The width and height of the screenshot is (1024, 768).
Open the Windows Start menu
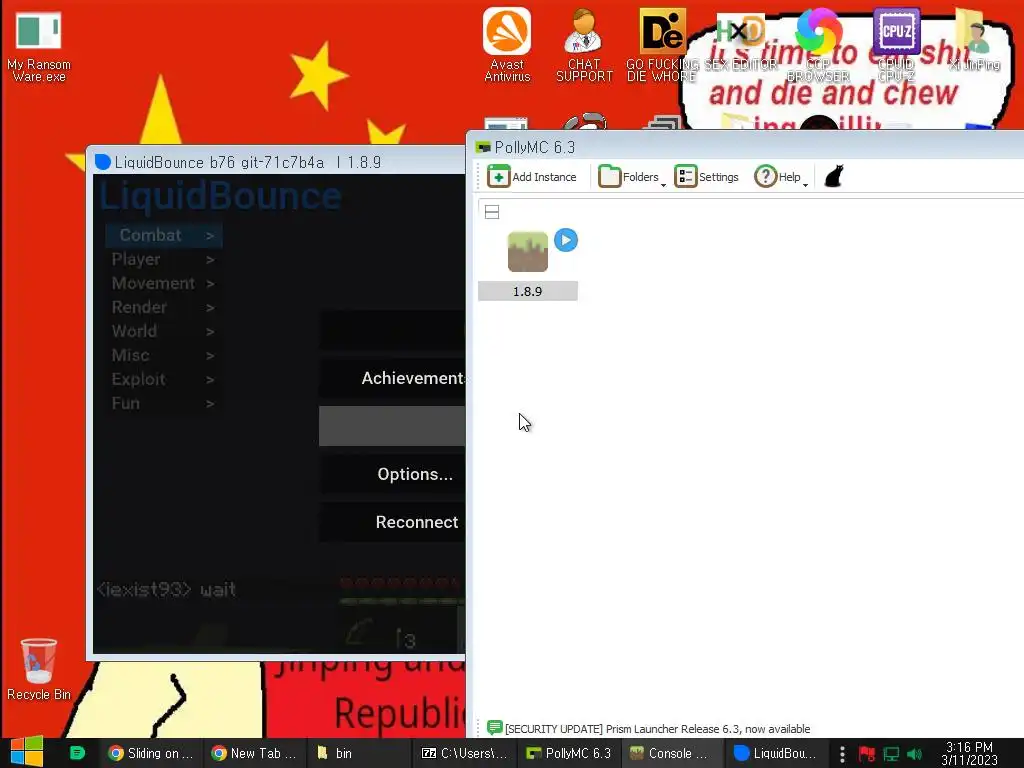click(26, 752)
